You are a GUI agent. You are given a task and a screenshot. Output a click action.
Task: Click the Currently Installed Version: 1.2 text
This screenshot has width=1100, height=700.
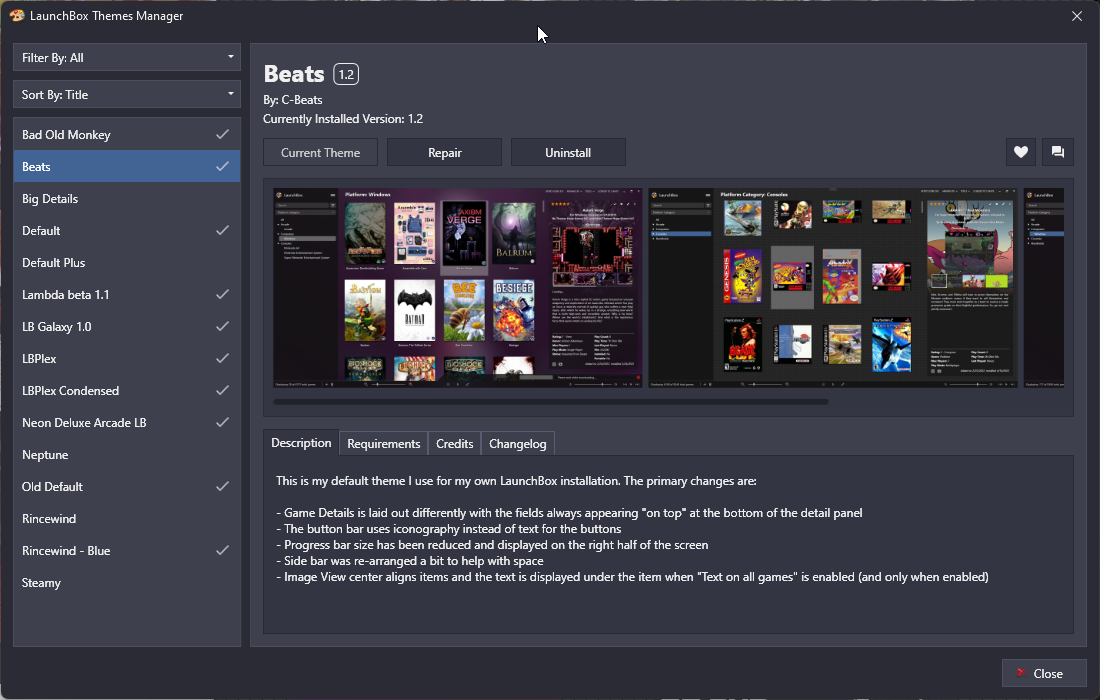343,119
